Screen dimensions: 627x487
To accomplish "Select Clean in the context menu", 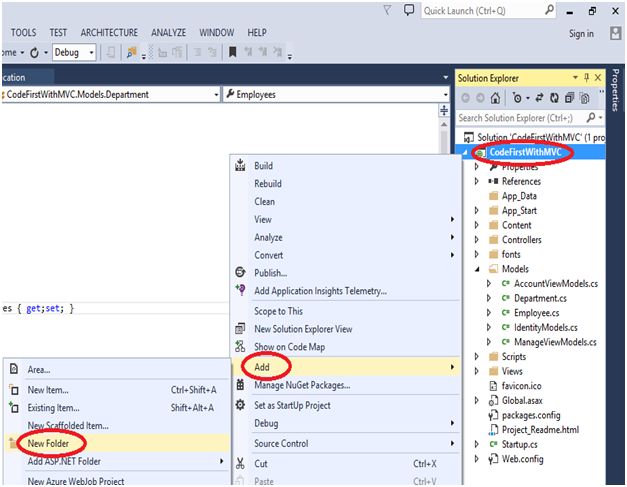I will point(346,202).
